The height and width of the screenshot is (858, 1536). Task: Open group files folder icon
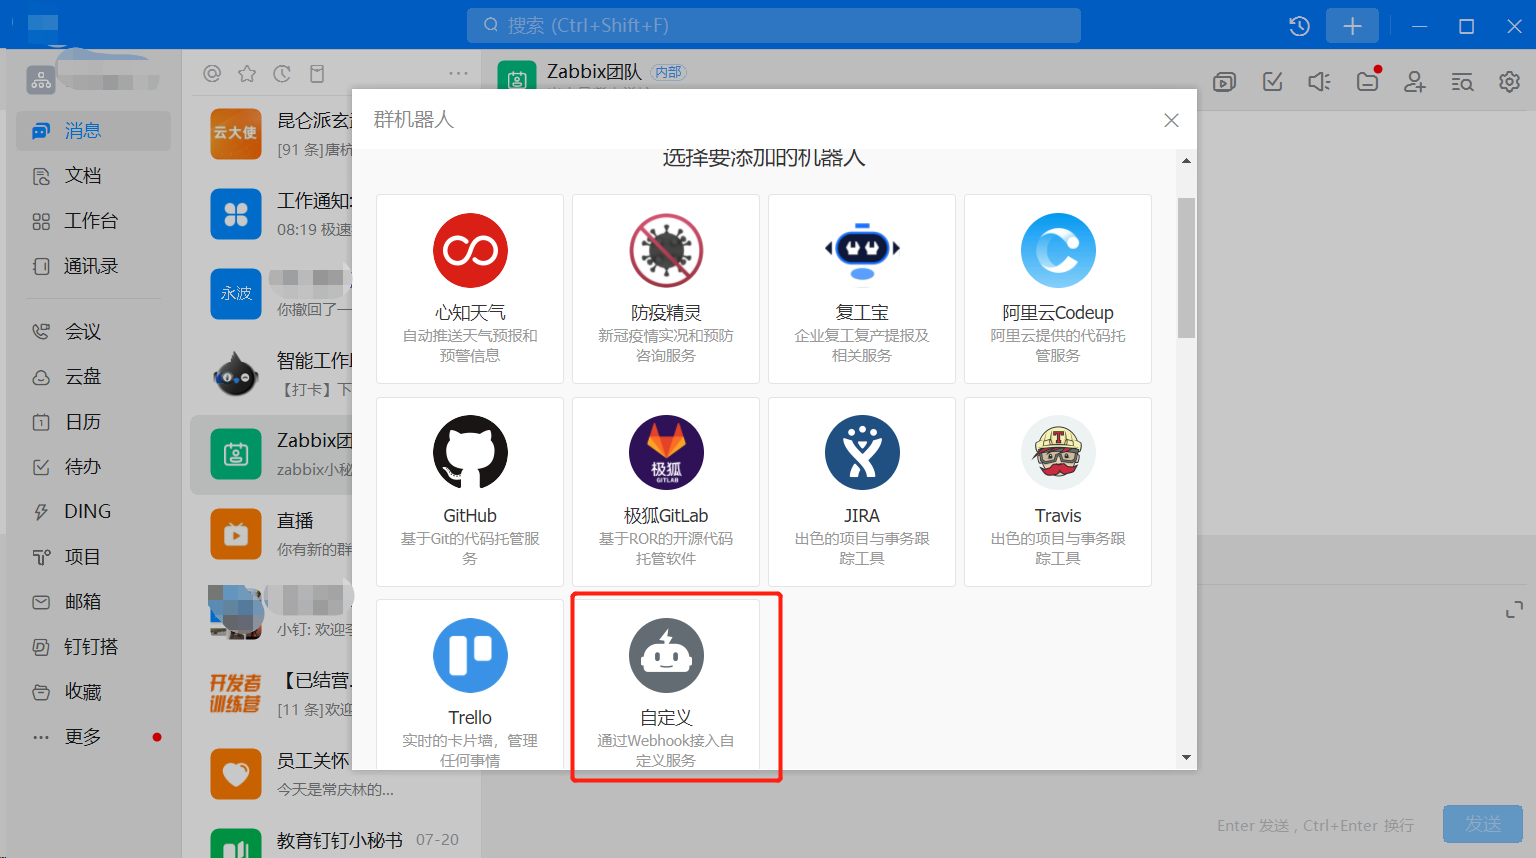tap(1367, 82)
